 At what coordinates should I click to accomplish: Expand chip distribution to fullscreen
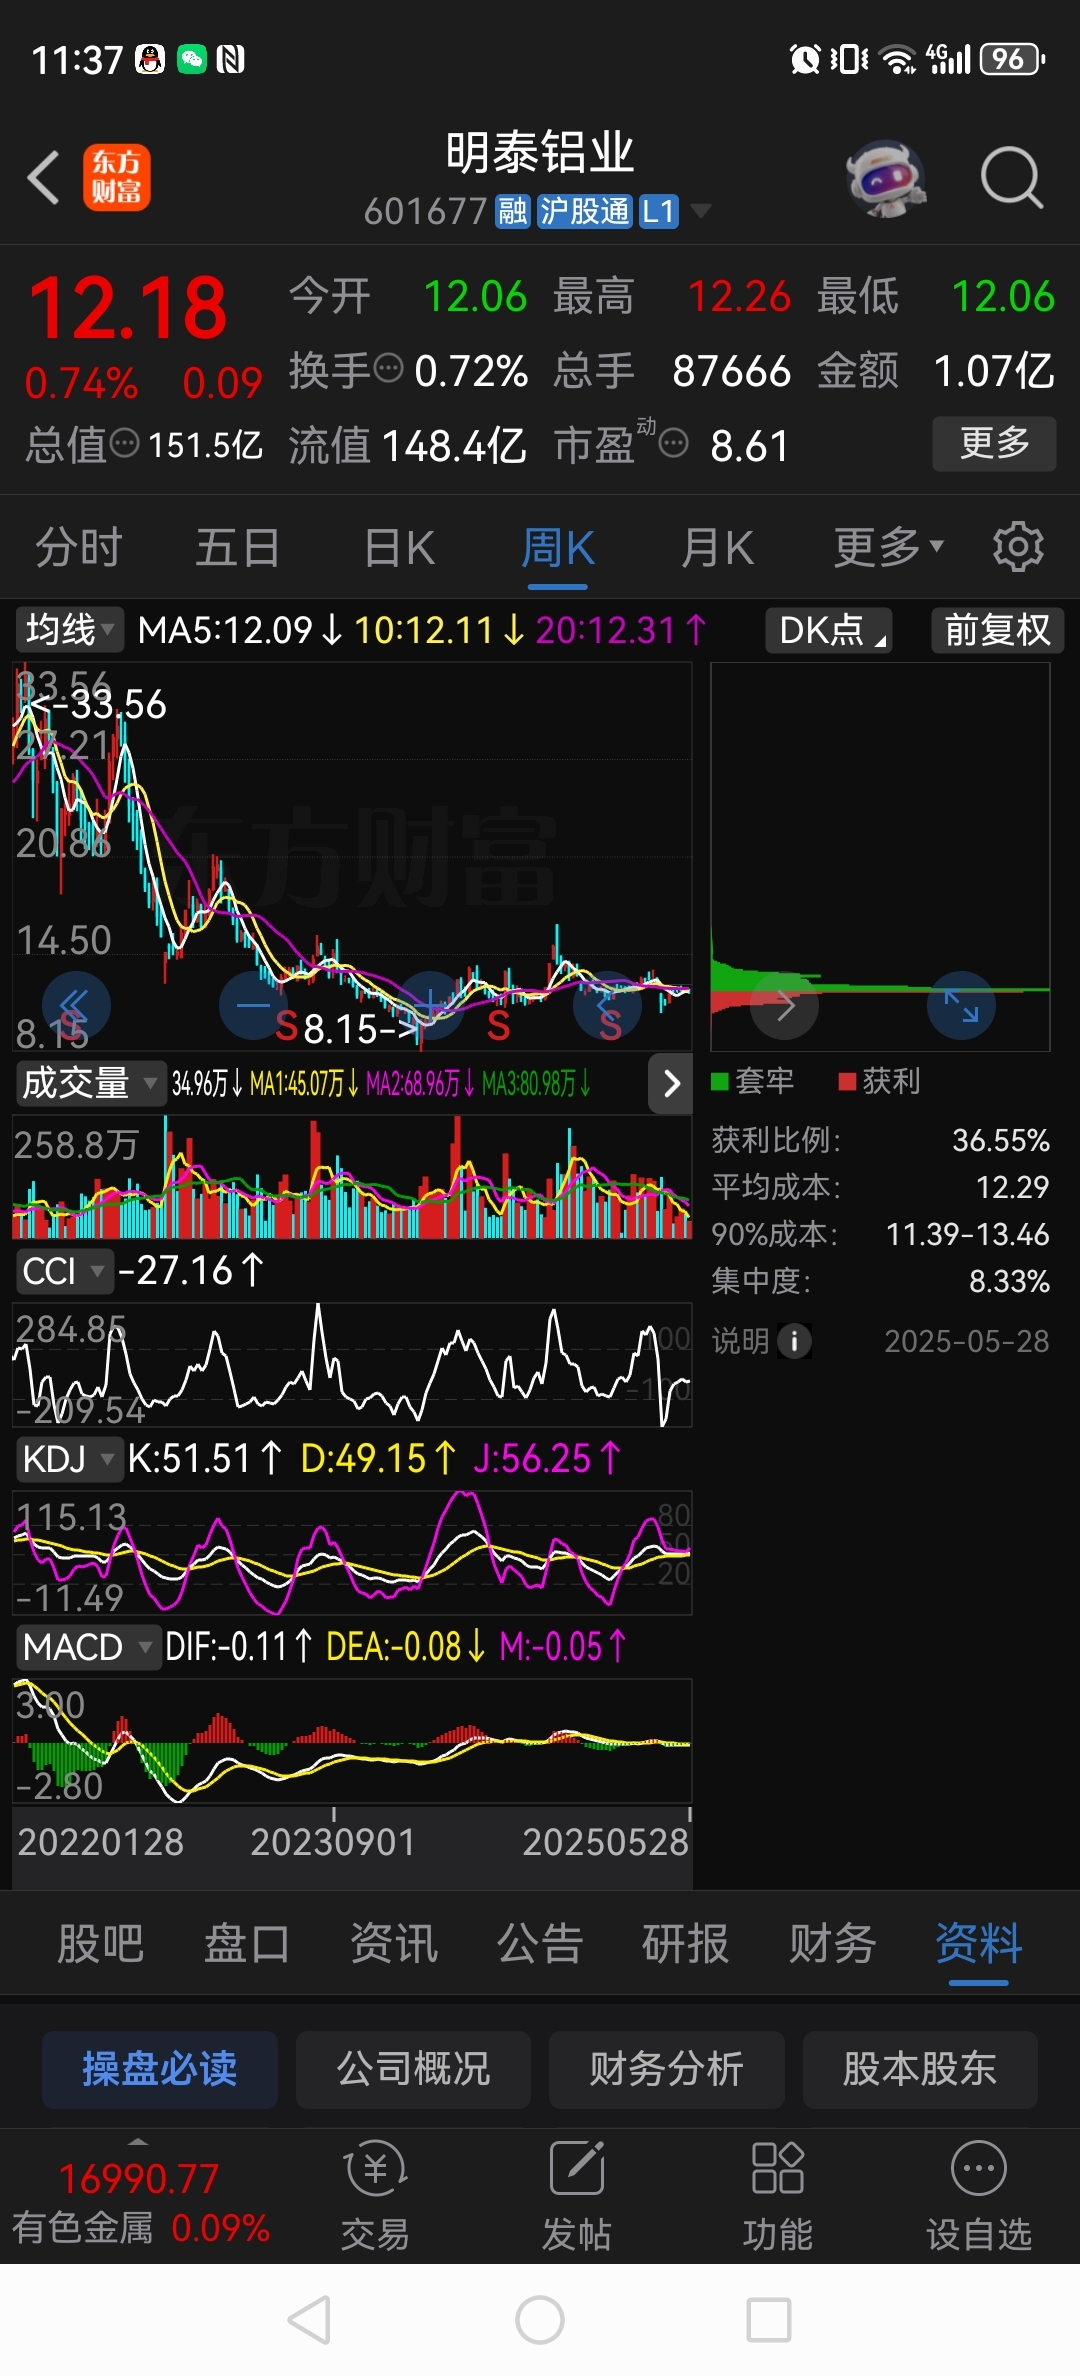[961, 1005]
